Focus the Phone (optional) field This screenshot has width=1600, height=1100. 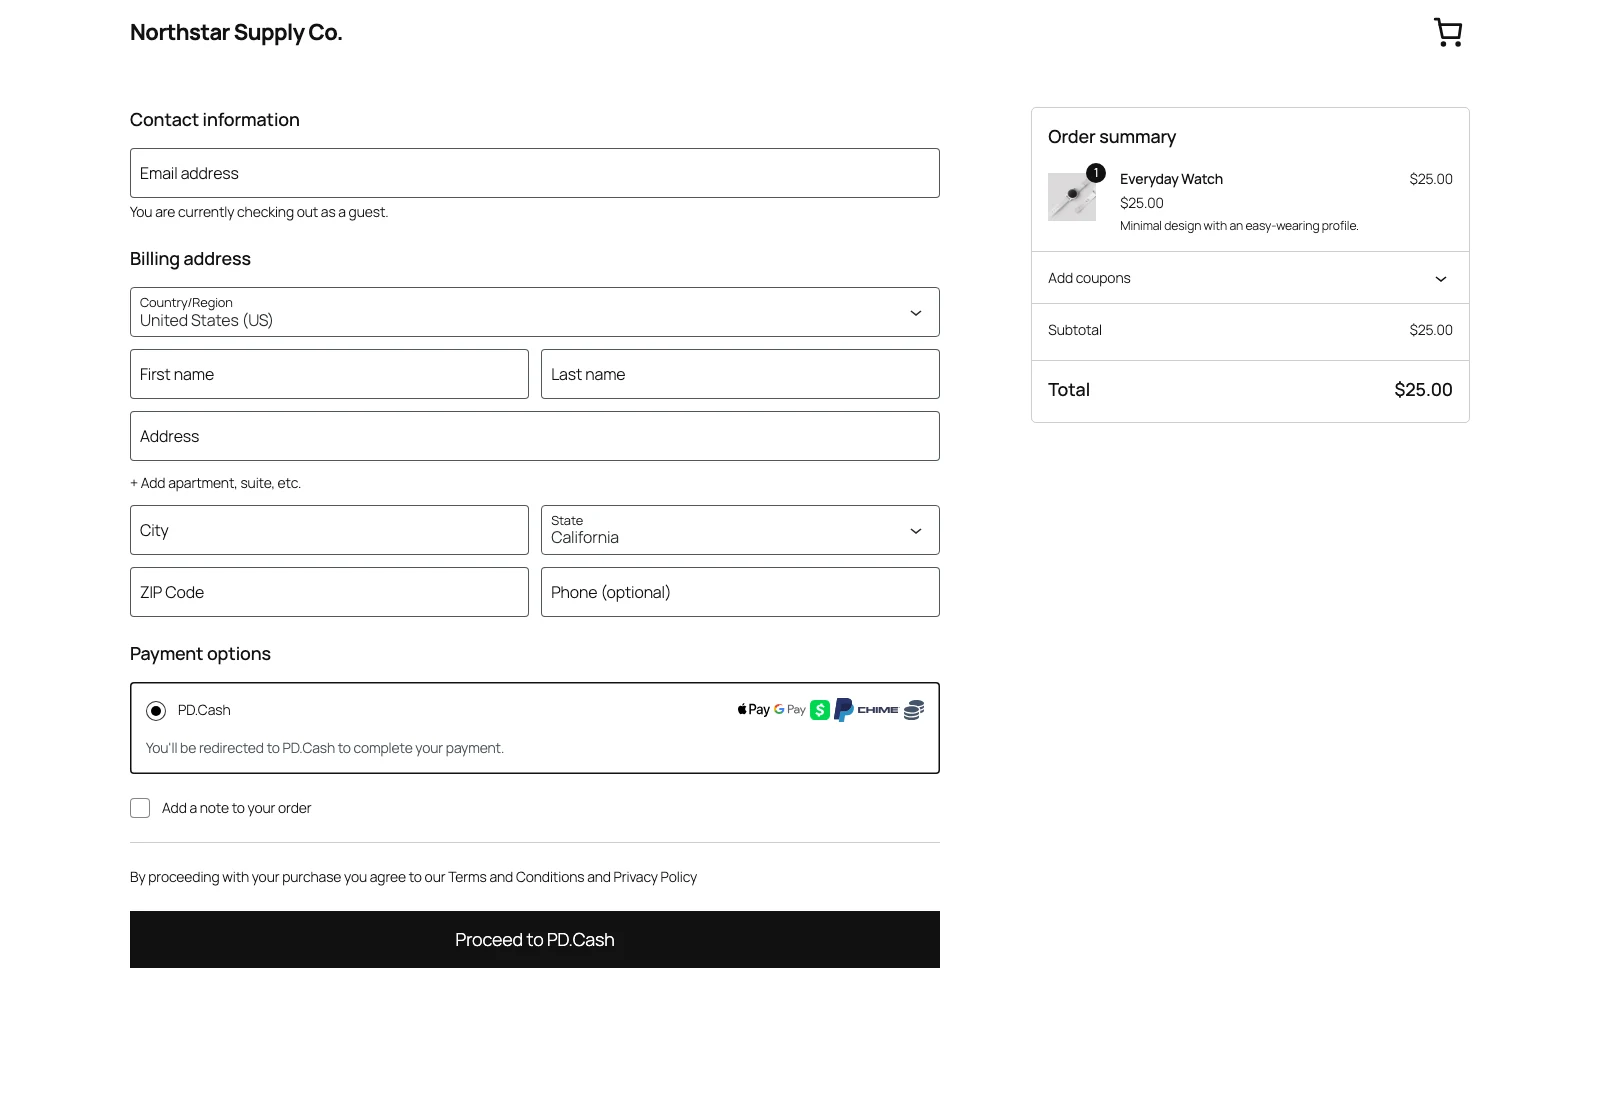click(740, 592)
